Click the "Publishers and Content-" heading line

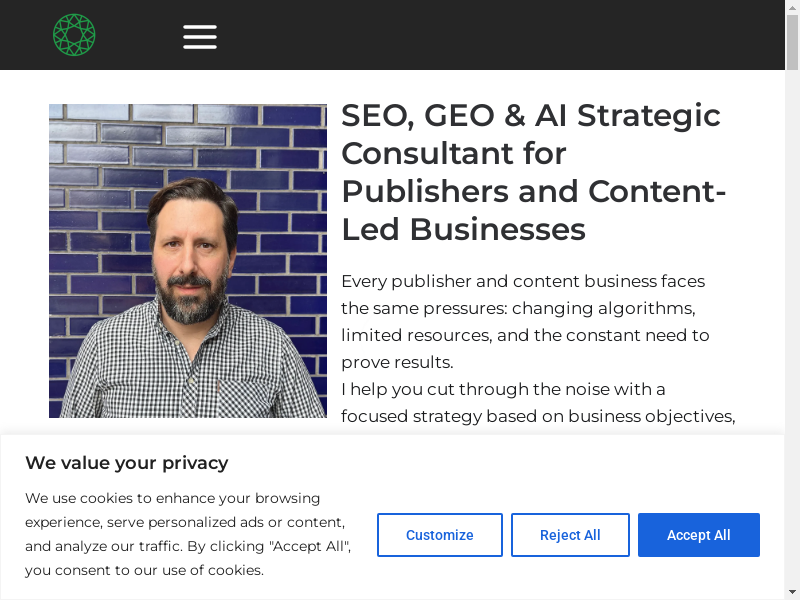[533, 192]
